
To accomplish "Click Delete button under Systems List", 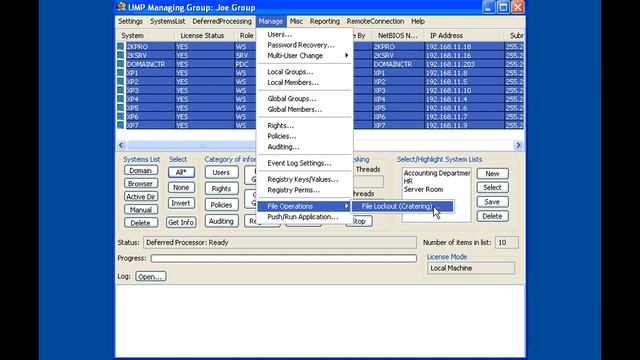I will coord(141,223).
